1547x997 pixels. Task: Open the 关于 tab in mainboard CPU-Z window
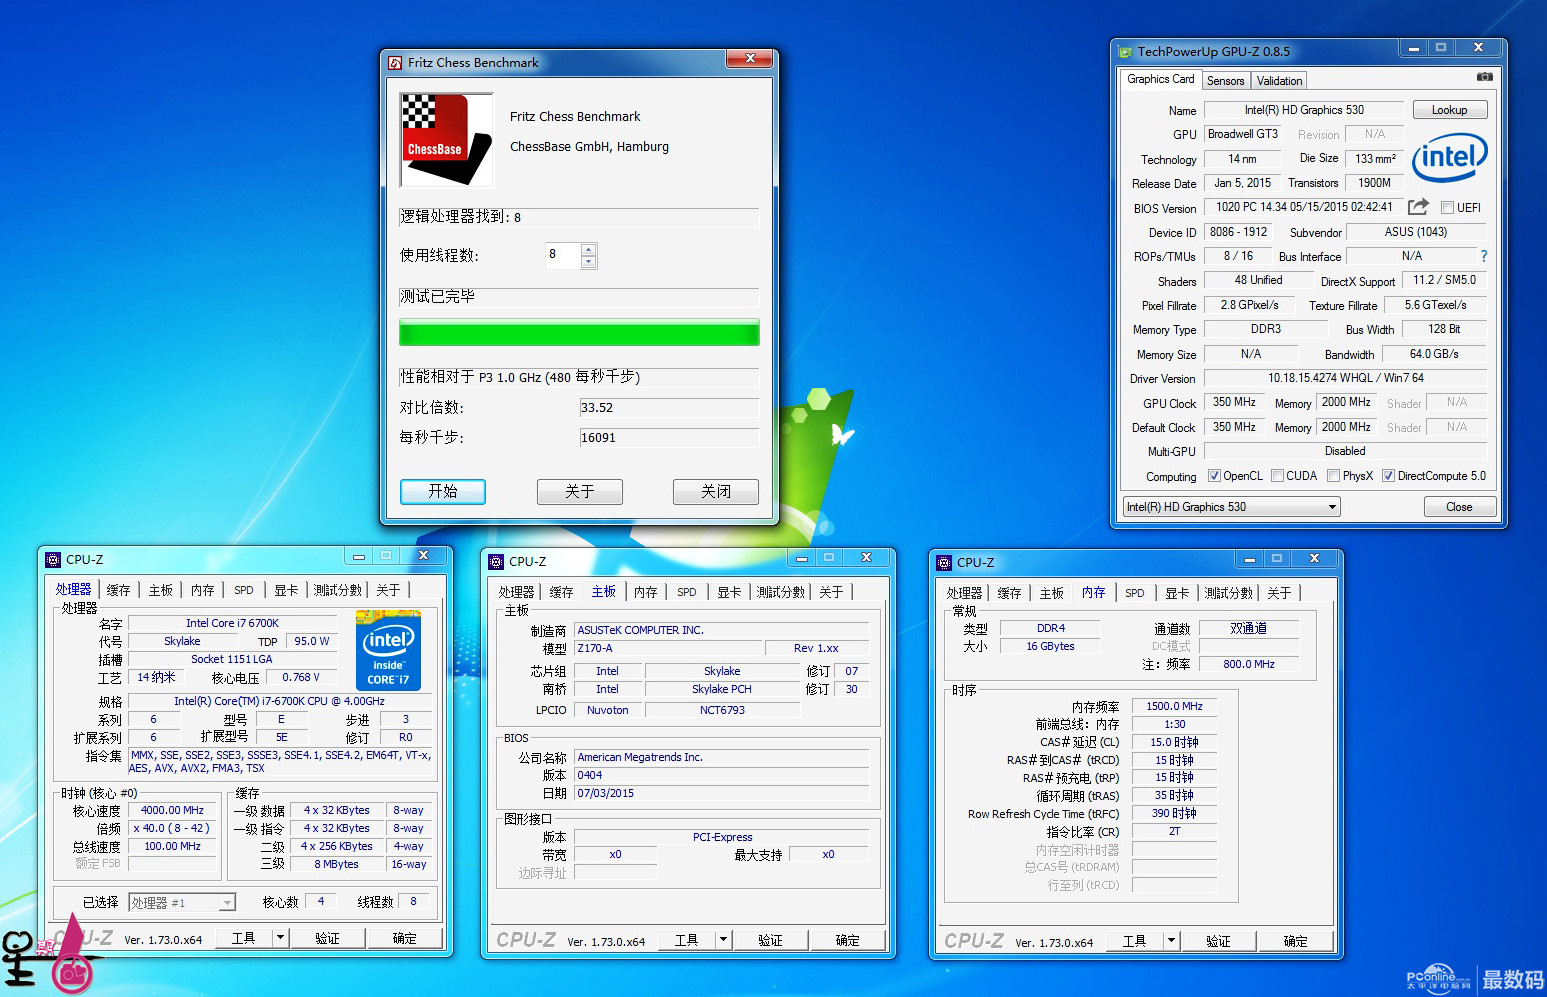click(x=831, y=592)
